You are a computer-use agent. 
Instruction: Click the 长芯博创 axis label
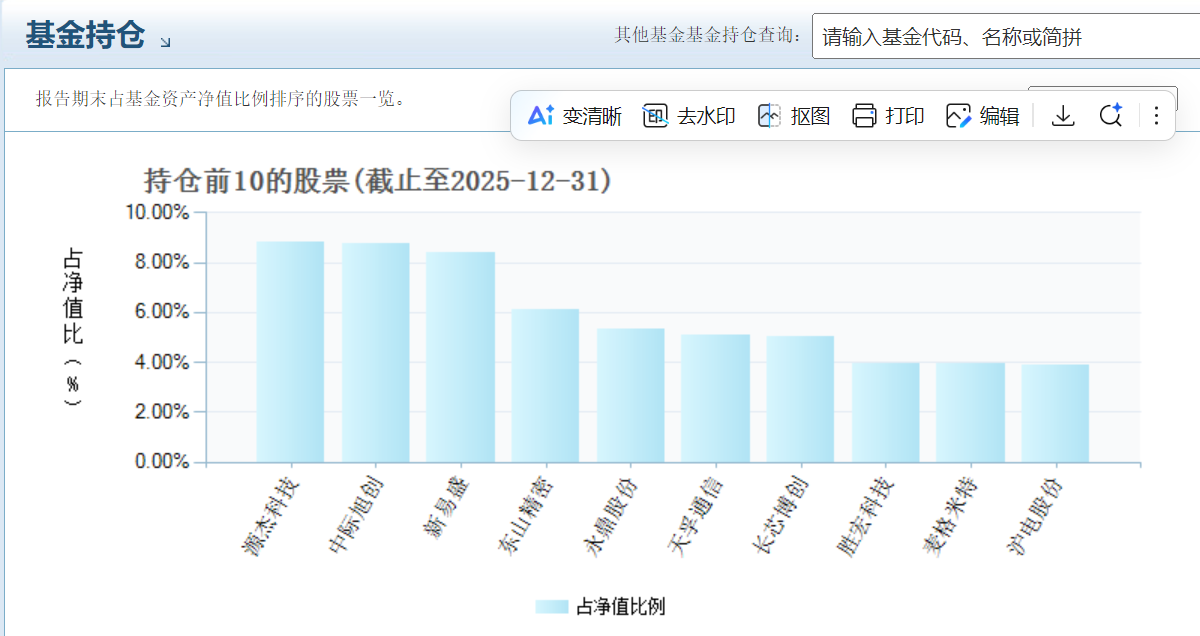[780, 516]
